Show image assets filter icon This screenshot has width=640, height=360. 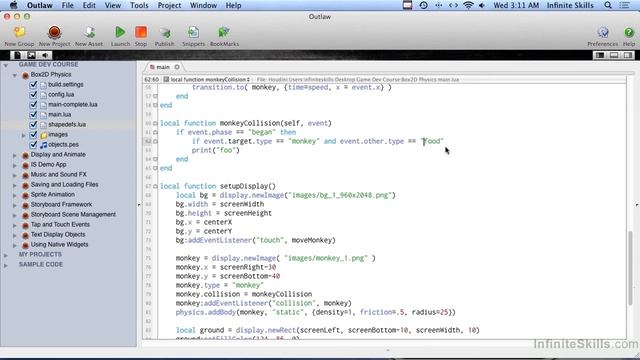click(x=31, y=55)
